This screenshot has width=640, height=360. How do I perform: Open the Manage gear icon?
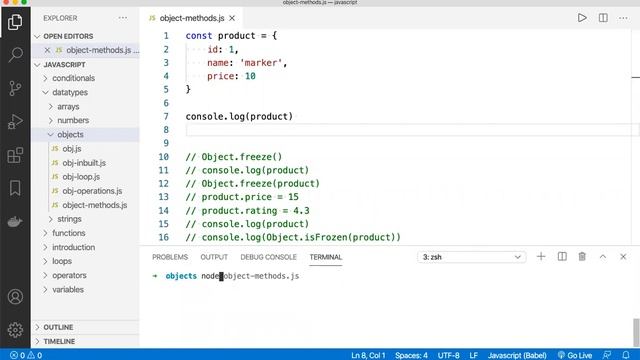(x=15, y=330)
